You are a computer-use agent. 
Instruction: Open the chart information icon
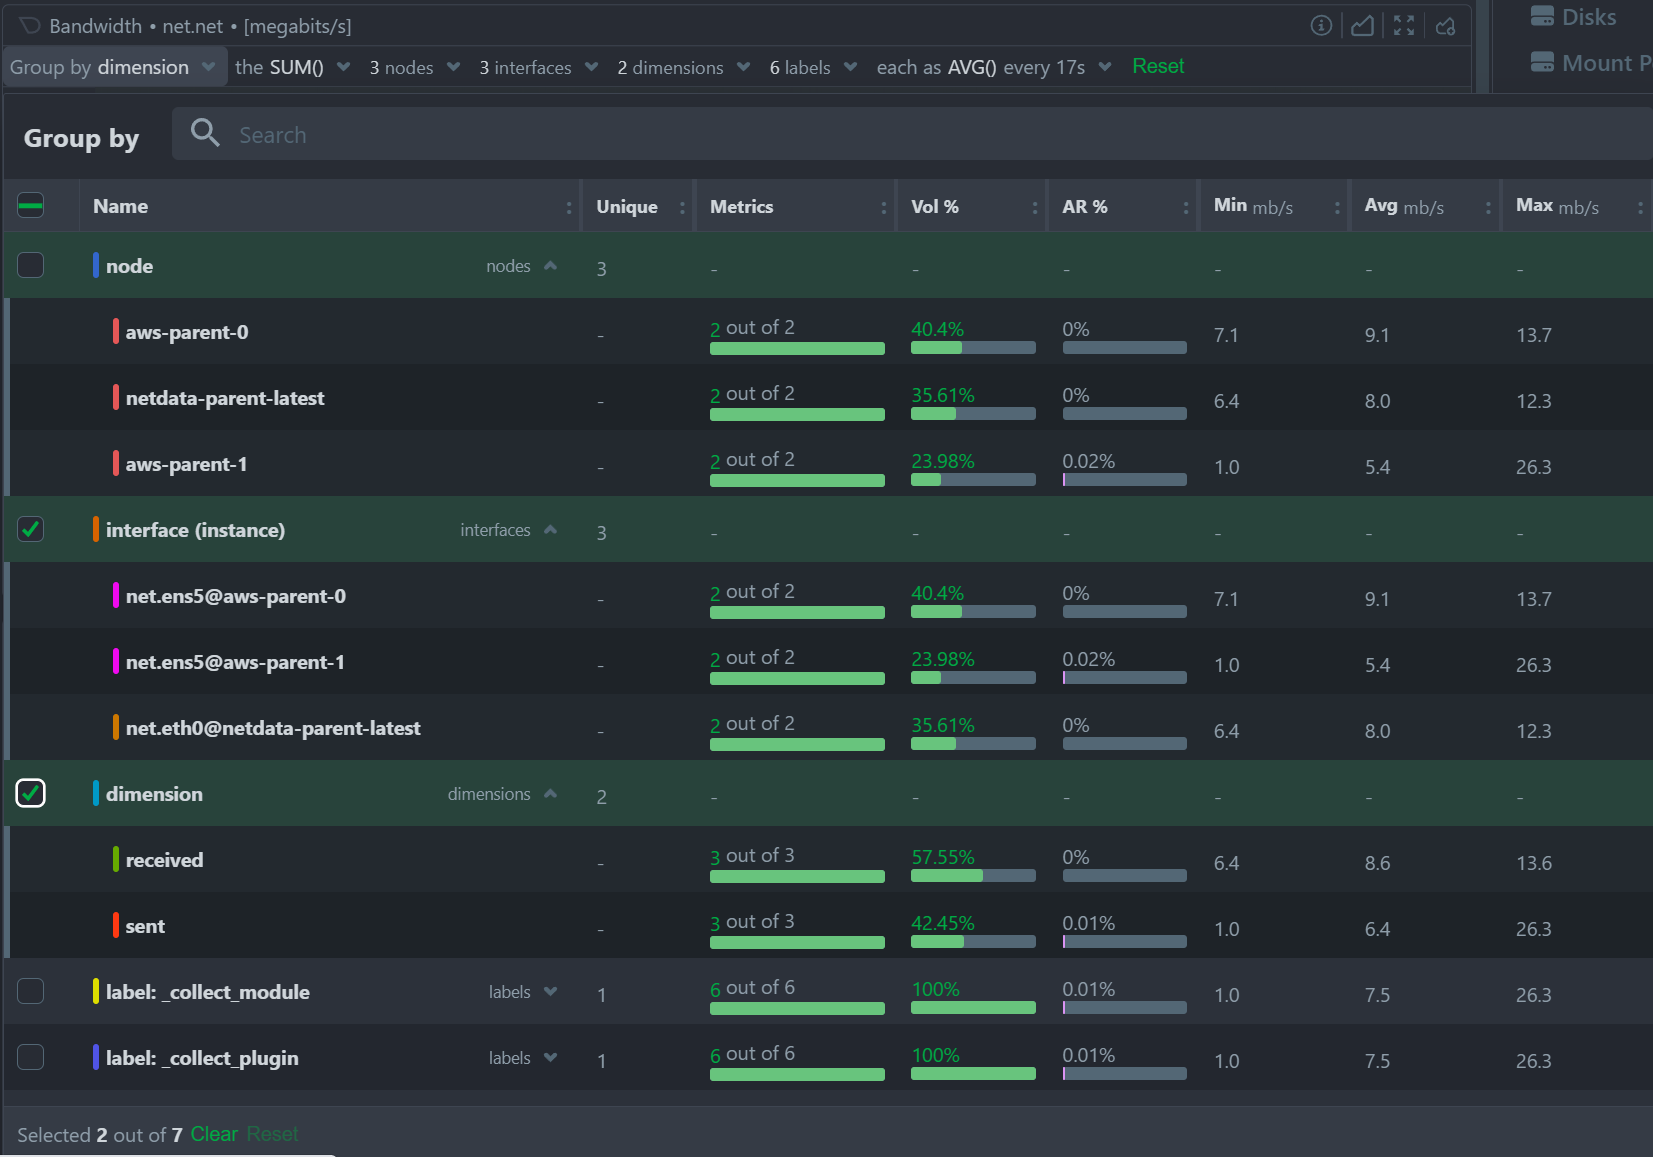[x=1321, y=26]
